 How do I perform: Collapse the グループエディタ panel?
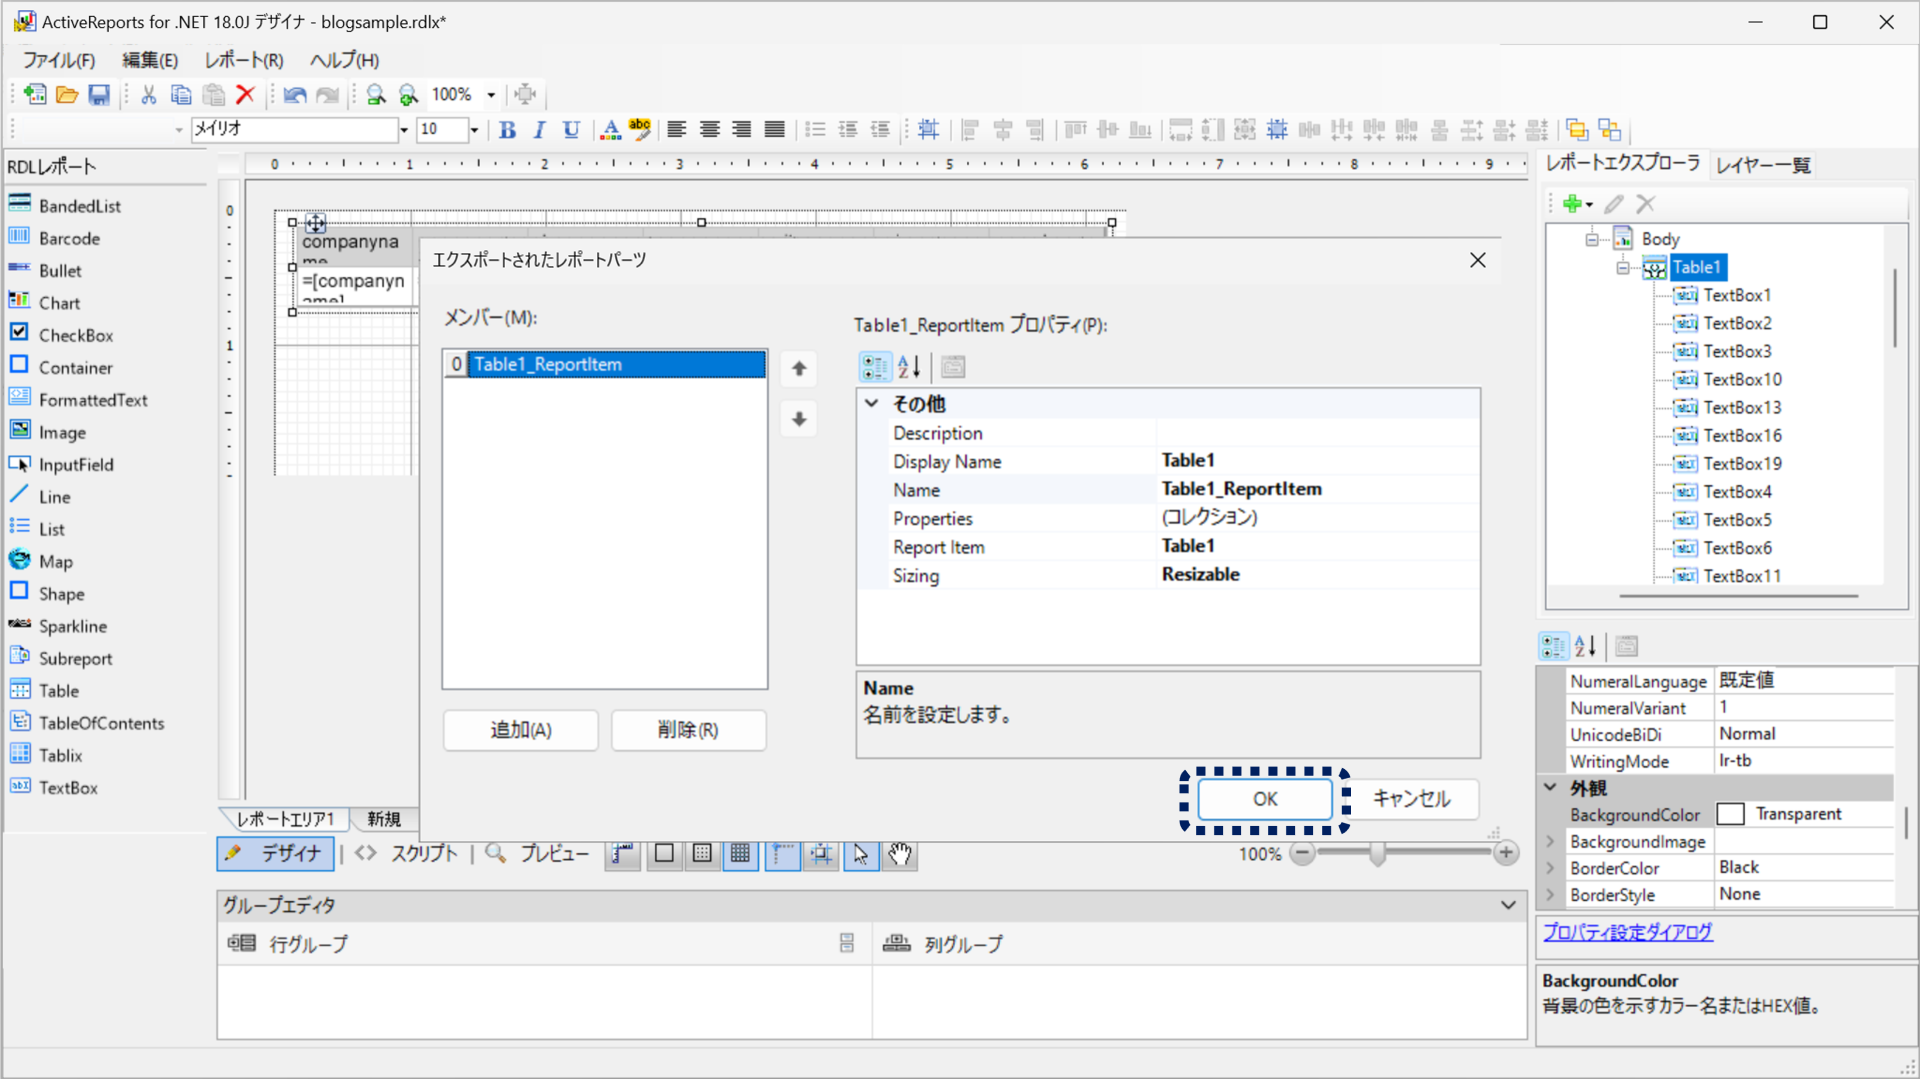click(1508, 905)
